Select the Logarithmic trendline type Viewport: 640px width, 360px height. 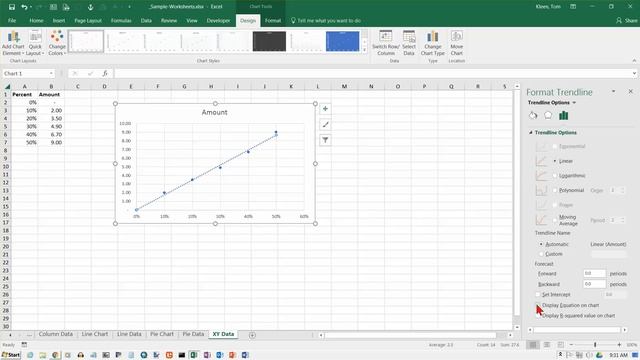[555, 176]
